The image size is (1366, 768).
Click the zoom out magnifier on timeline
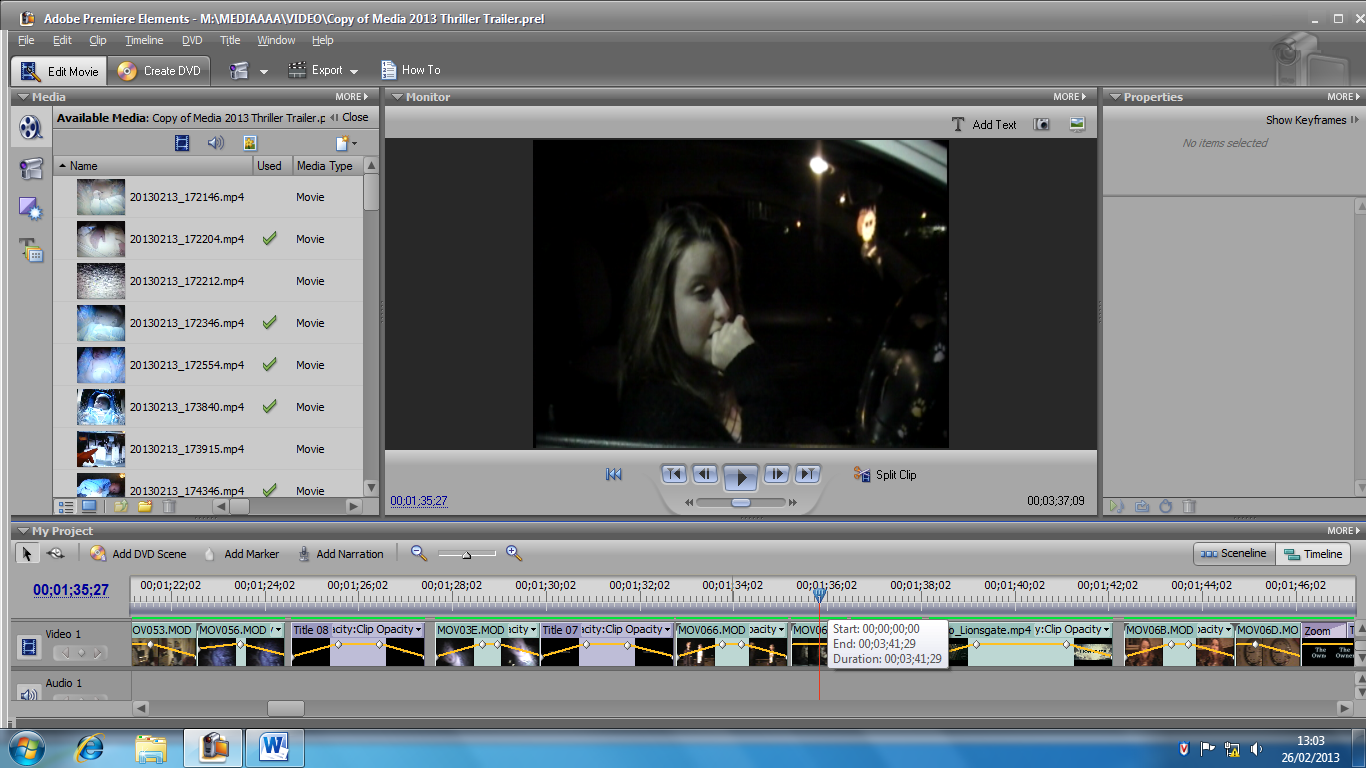pyautogui.click(x=419, y=553)
